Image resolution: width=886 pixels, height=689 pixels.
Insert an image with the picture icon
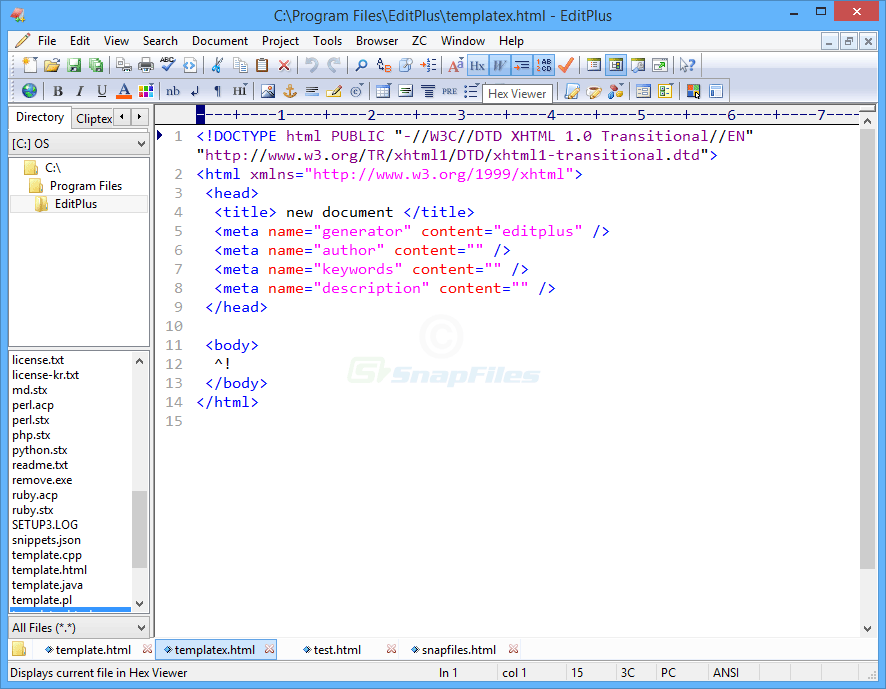pos(268,91)
